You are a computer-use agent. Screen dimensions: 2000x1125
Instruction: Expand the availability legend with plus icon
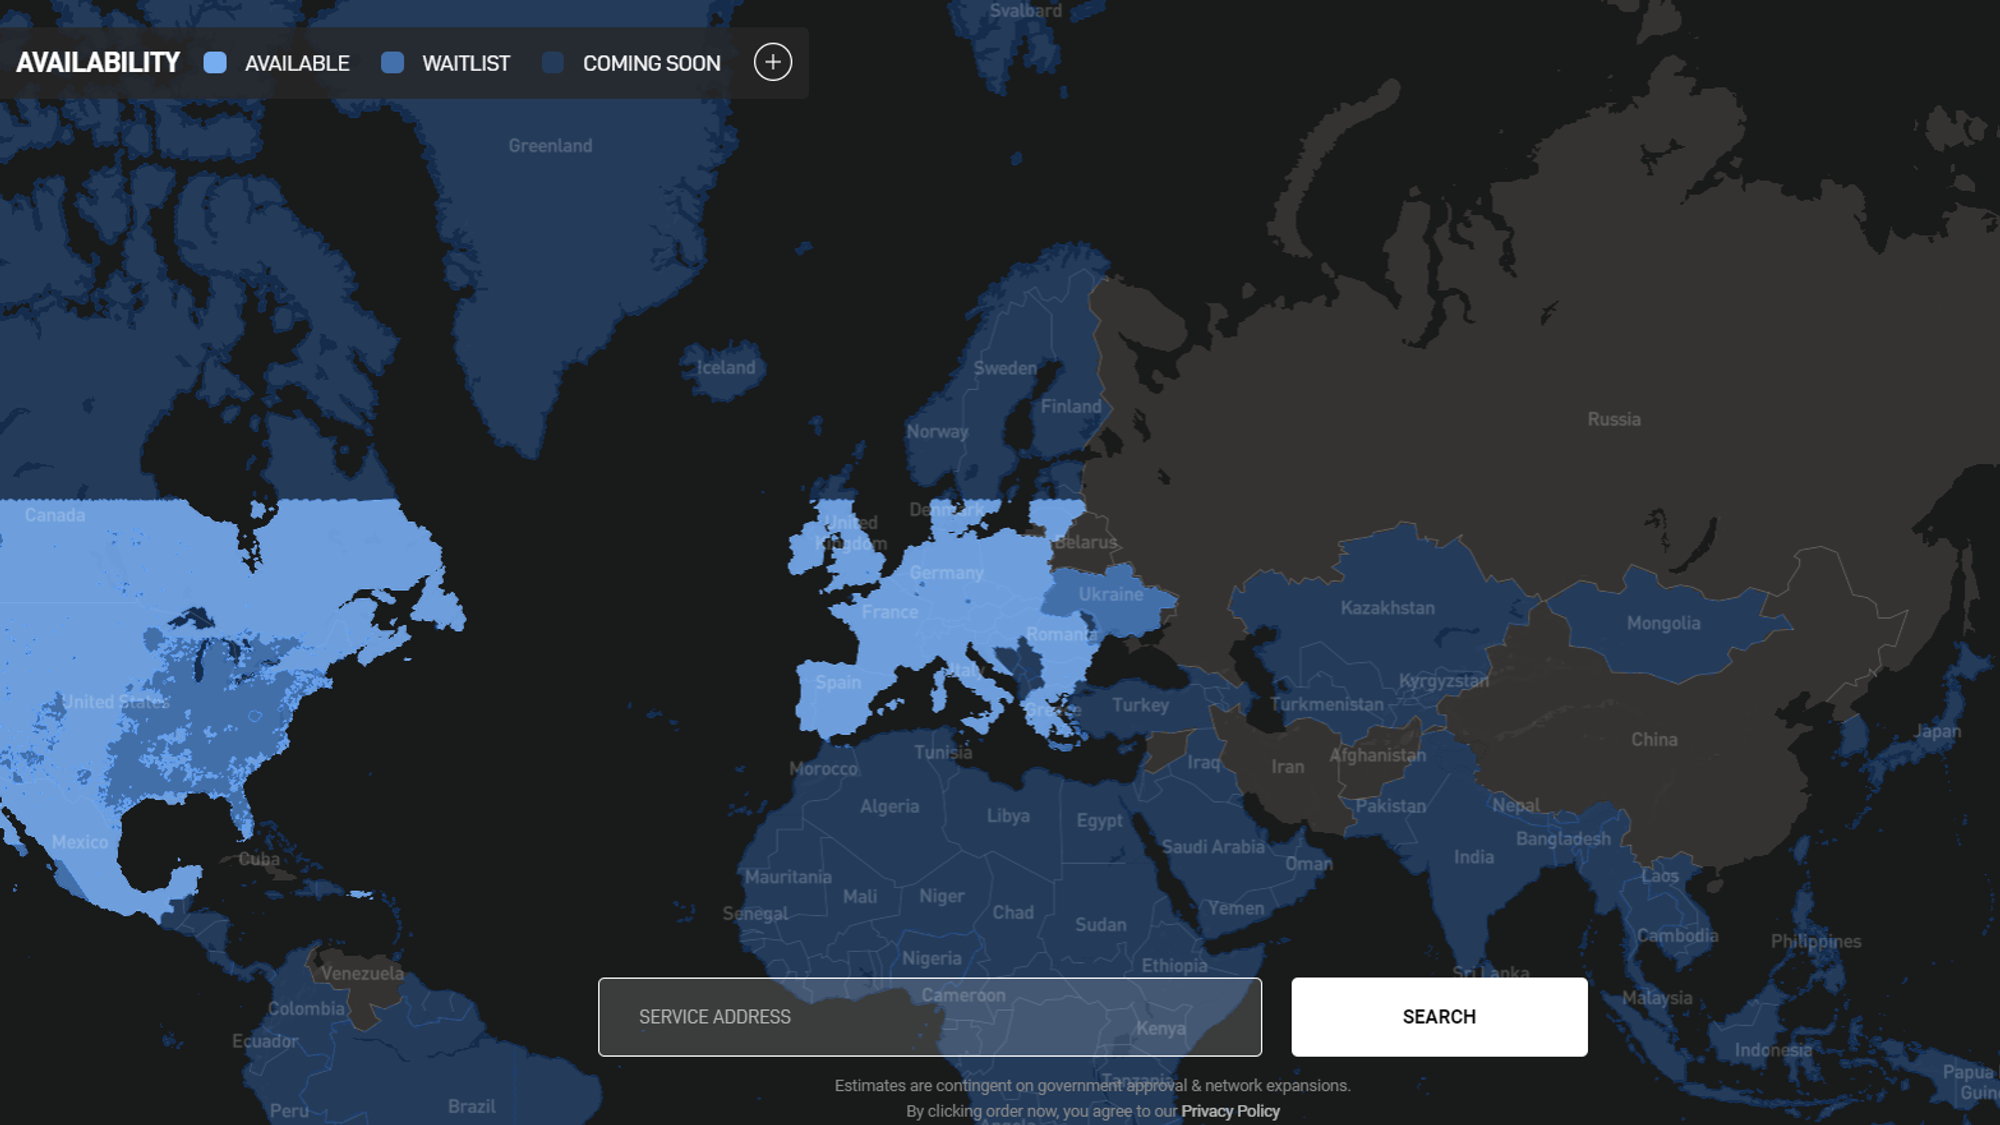pyautogui.click(x=772, y=62)
